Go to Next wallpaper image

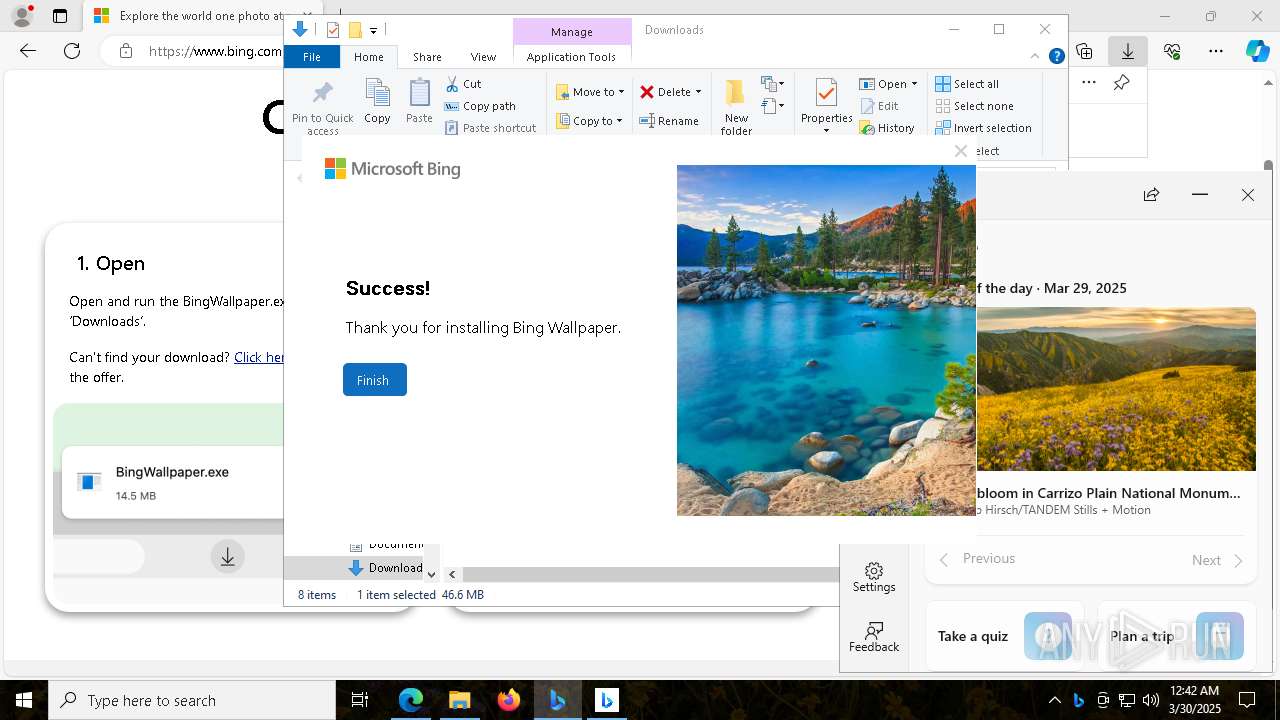[x=1217, y=560]
